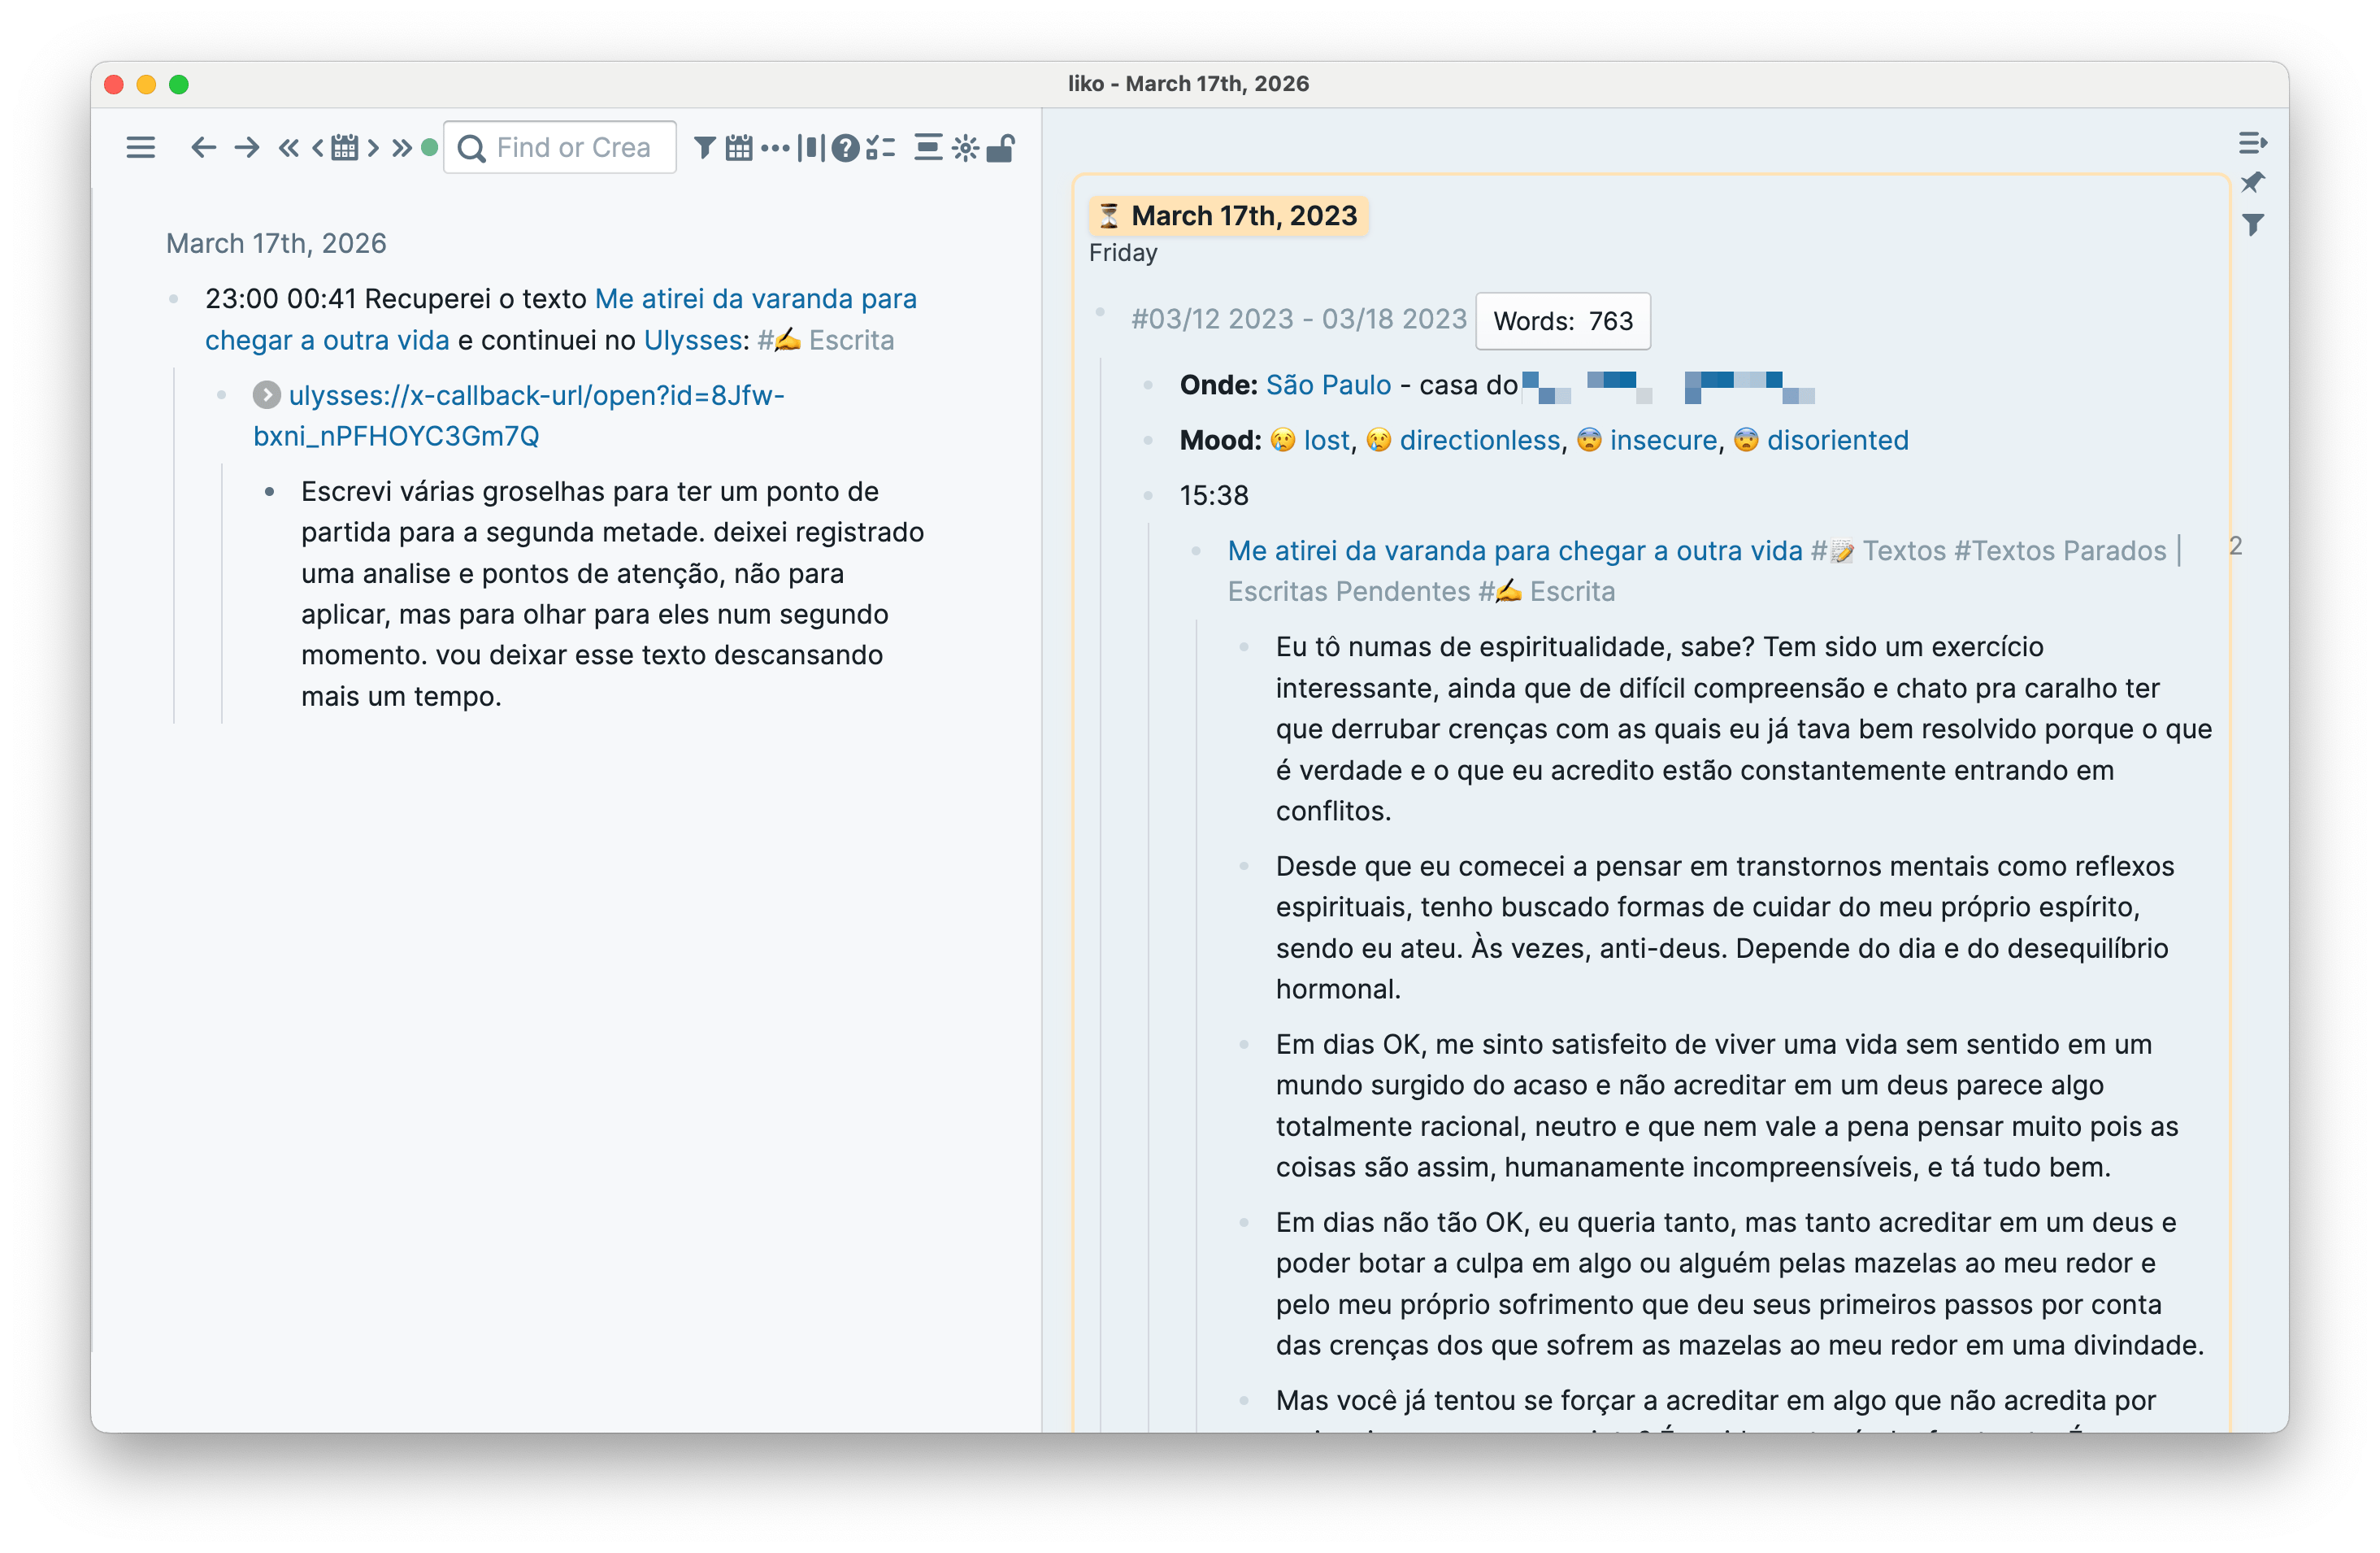Click the window title 'liko - March 17th, 2026'

point(1188,83)
